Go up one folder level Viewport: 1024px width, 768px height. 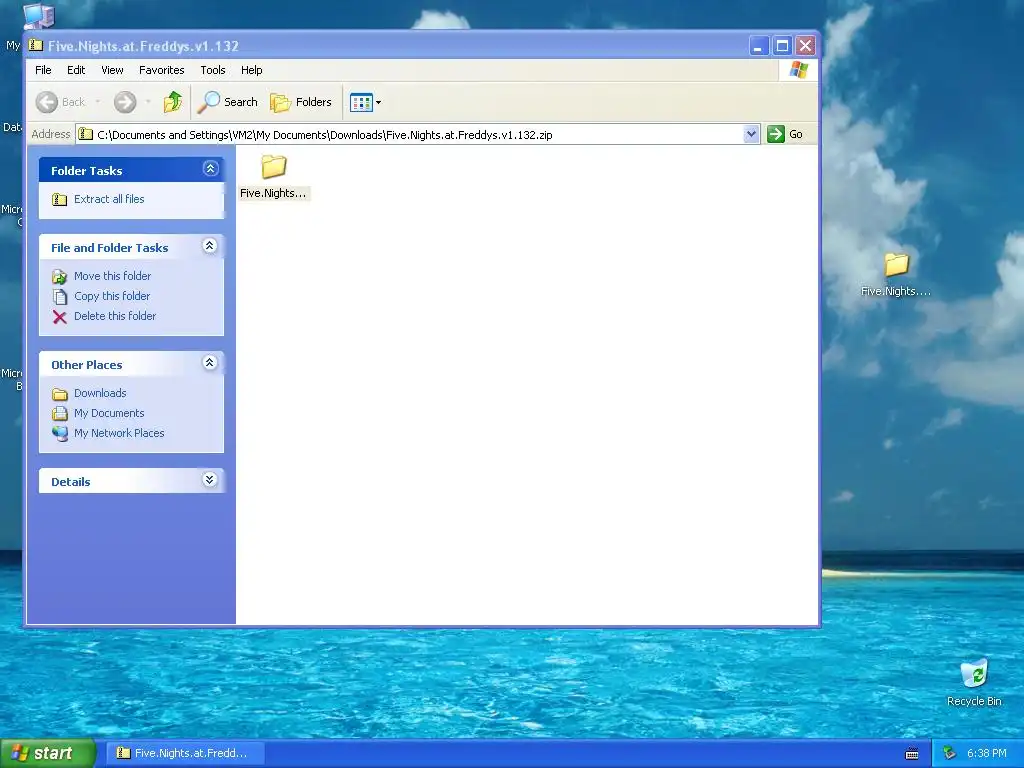pos(173,102)
